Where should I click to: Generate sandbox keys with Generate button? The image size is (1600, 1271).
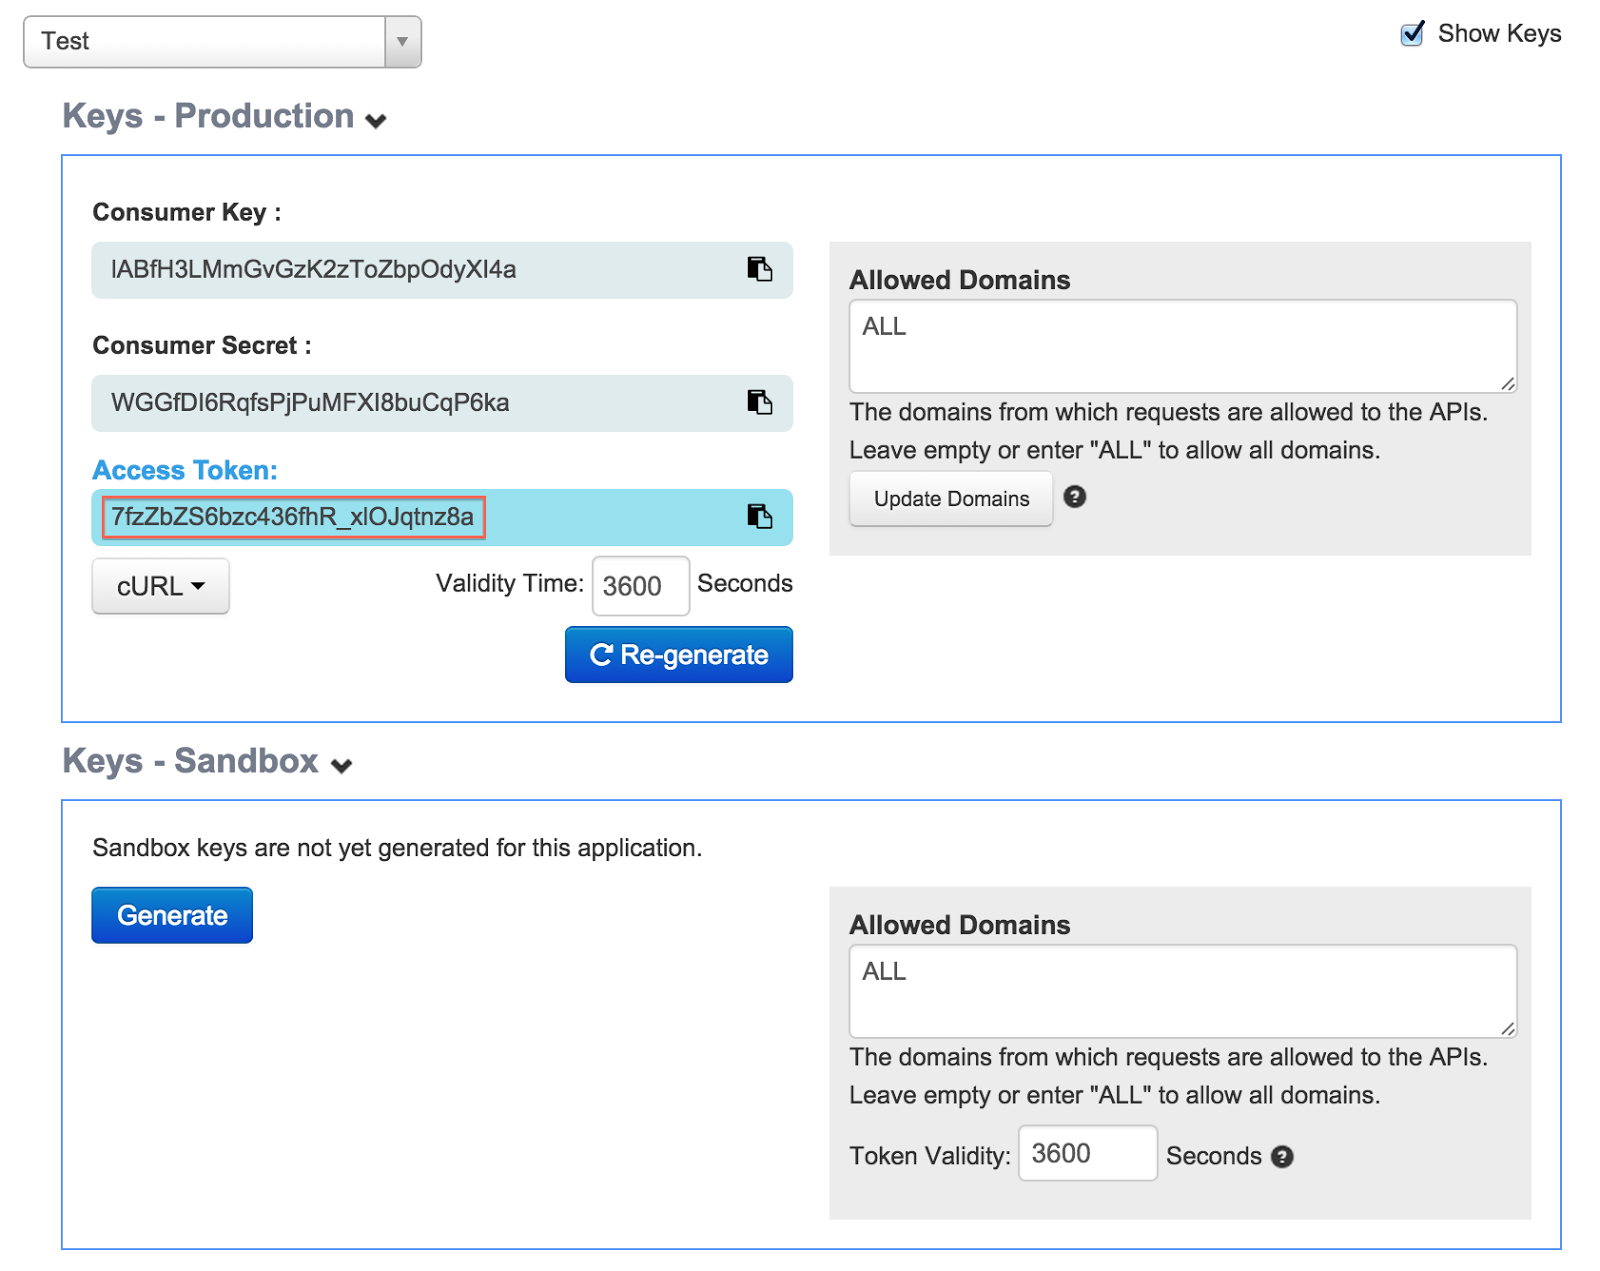172,915
